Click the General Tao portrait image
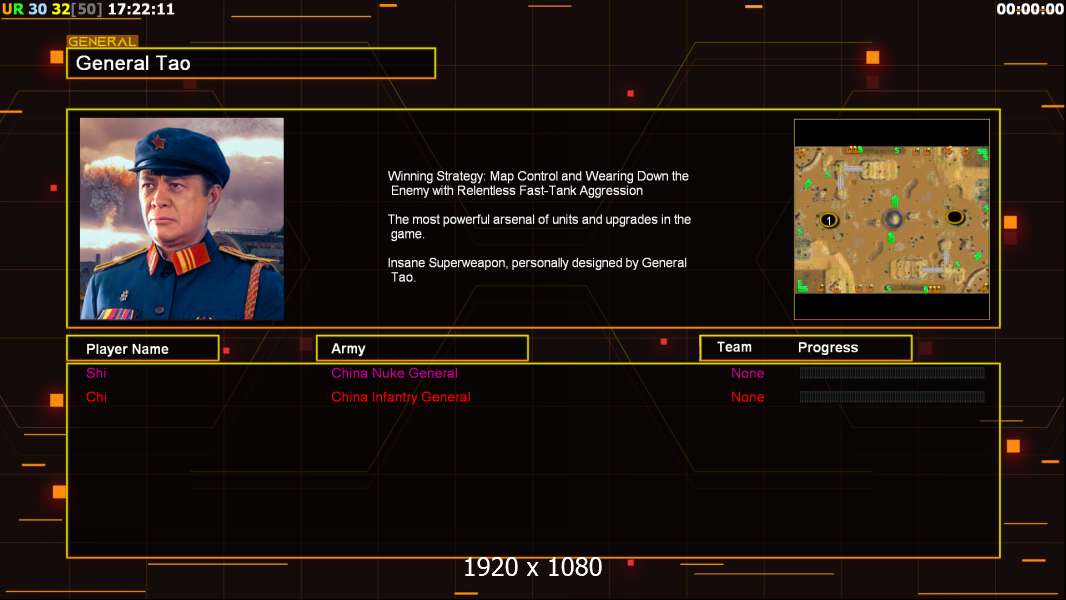The image size is (1066, 600). 182,219
